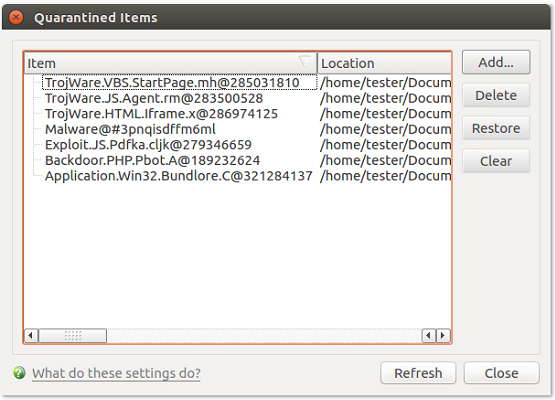This screenshot has width=555, height=400.
Task: Select Exploit.JS.Pdfka.cljk@279346659 entry
Action: coord(148,145)
